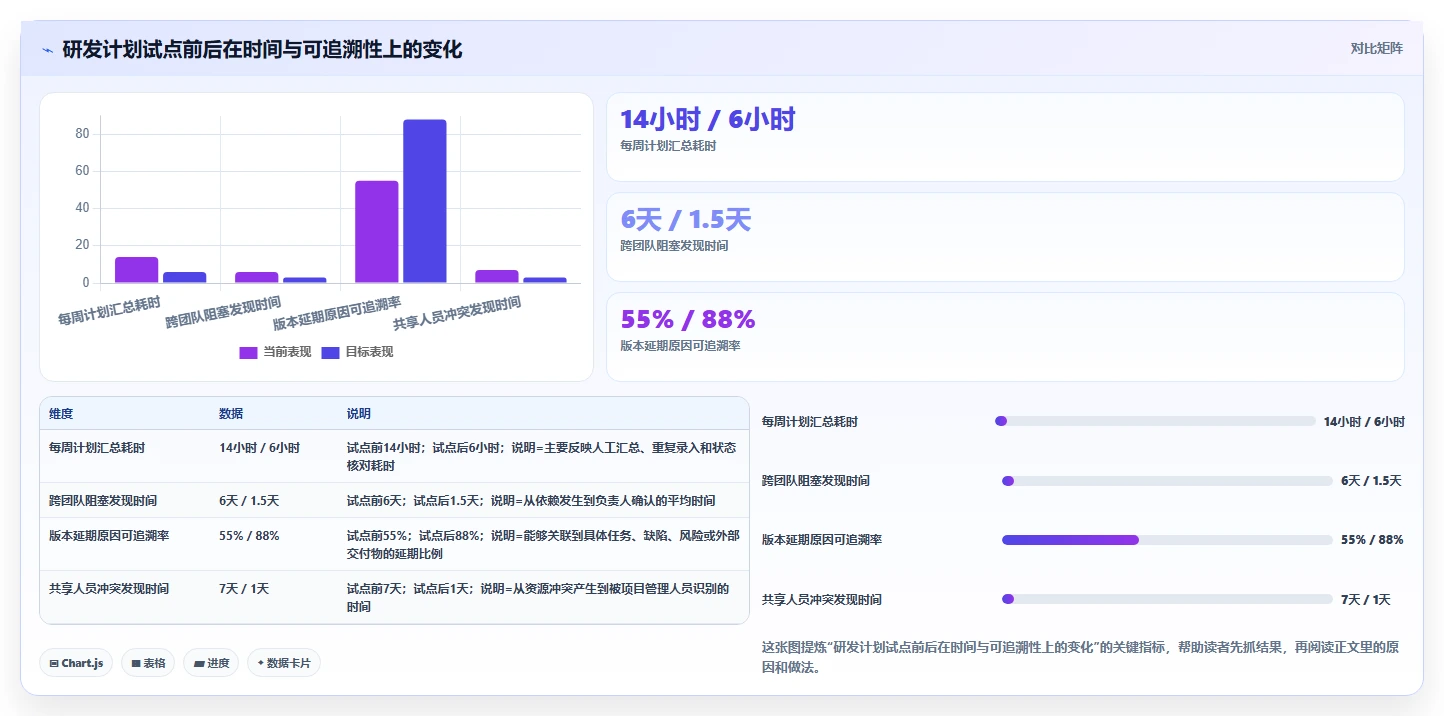Screen dimensions: 1444x716
Task: Click the 版本延期原因可追溯率 progress bar
Action: [x=1167, y=540]
